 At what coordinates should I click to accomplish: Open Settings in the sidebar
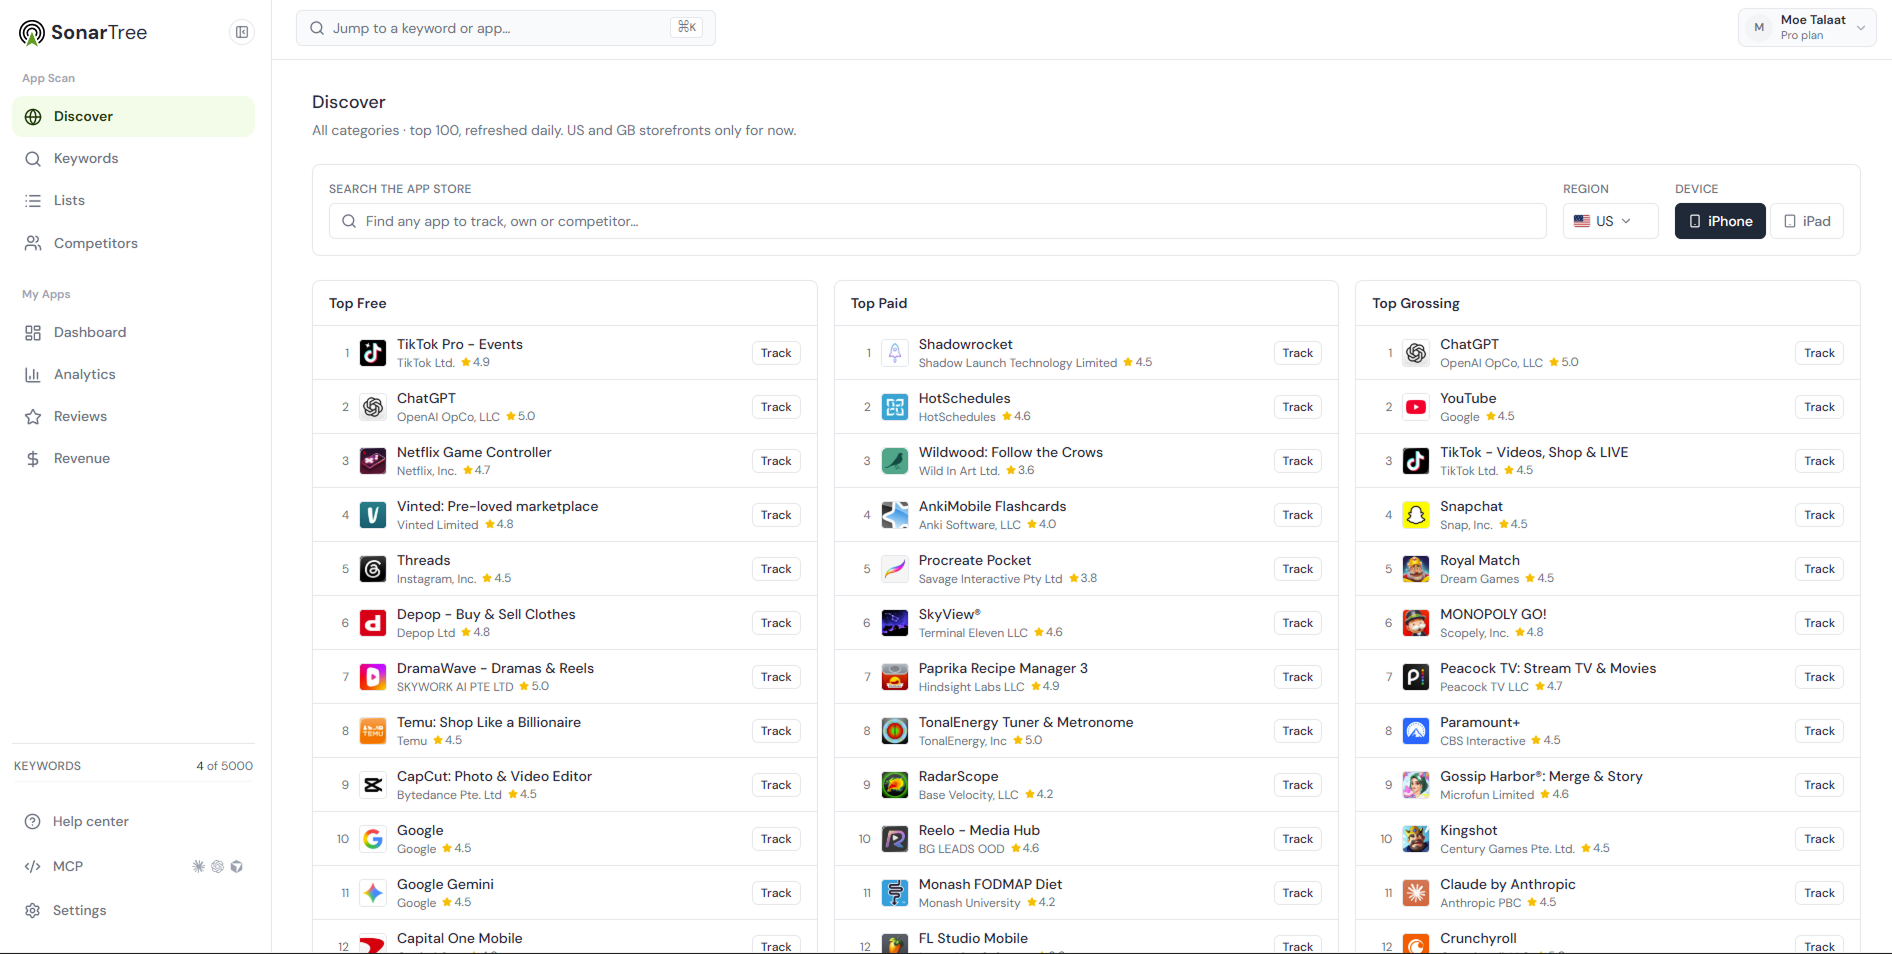(x=133, y=910)
